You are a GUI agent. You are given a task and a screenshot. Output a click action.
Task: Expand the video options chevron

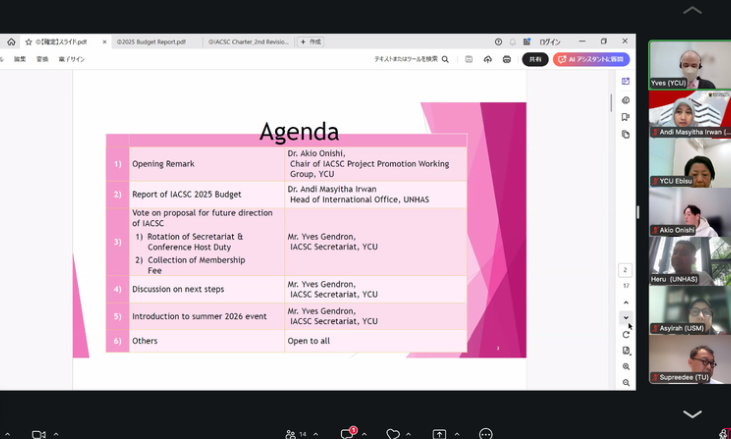56,434
